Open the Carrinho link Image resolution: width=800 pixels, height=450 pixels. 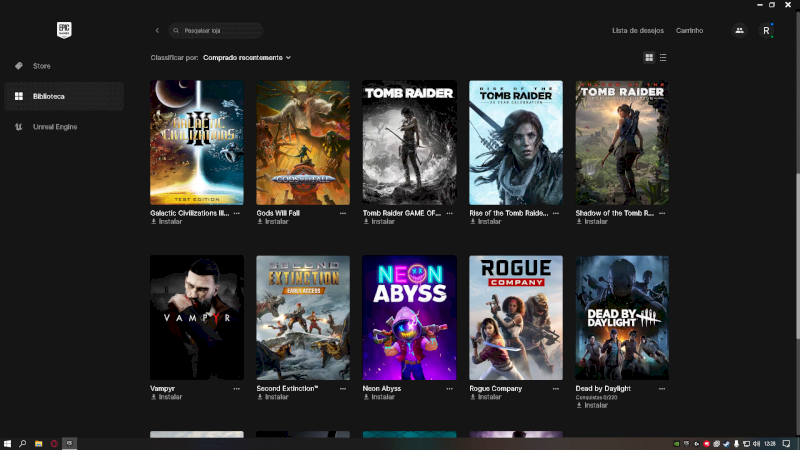point(689,31)
